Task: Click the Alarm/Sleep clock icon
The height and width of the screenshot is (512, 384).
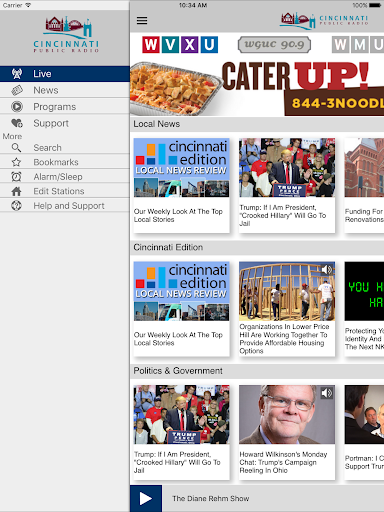Action: pyautogui.click(x=16, y=177)
